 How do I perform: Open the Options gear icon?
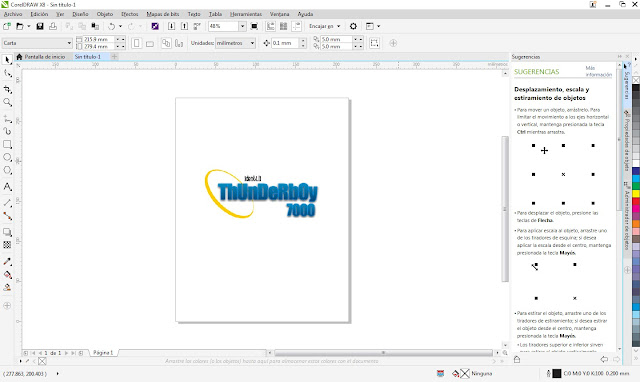tap(353, 26)
